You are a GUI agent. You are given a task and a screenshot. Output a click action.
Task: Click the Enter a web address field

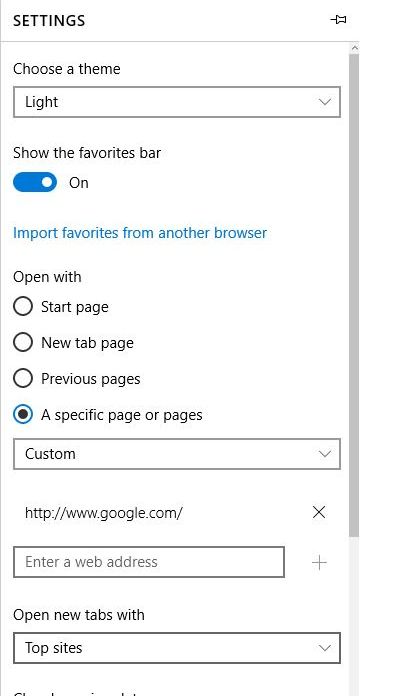point(149,562)
